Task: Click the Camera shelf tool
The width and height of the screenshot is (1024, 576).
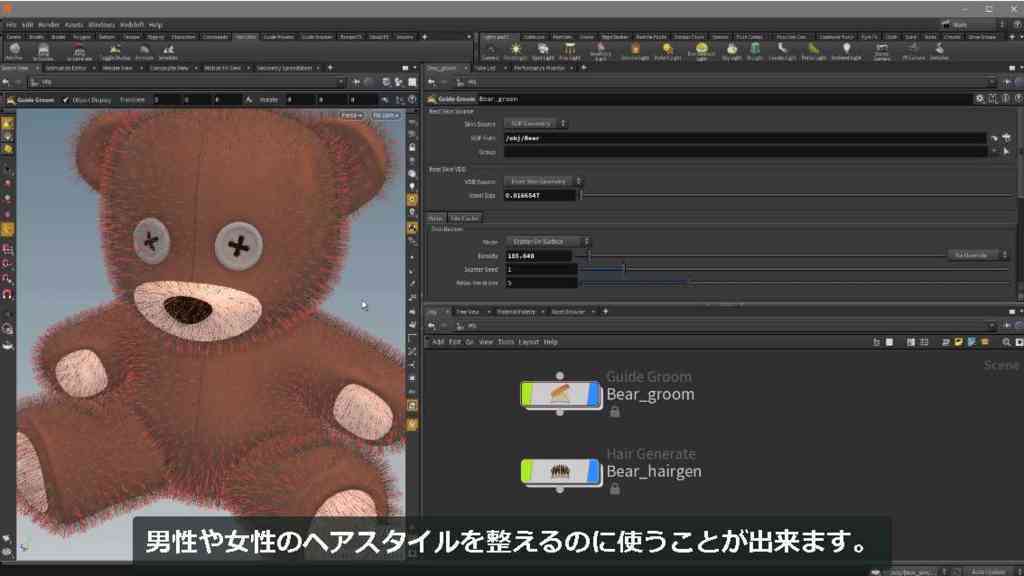Action: [490, 51]
